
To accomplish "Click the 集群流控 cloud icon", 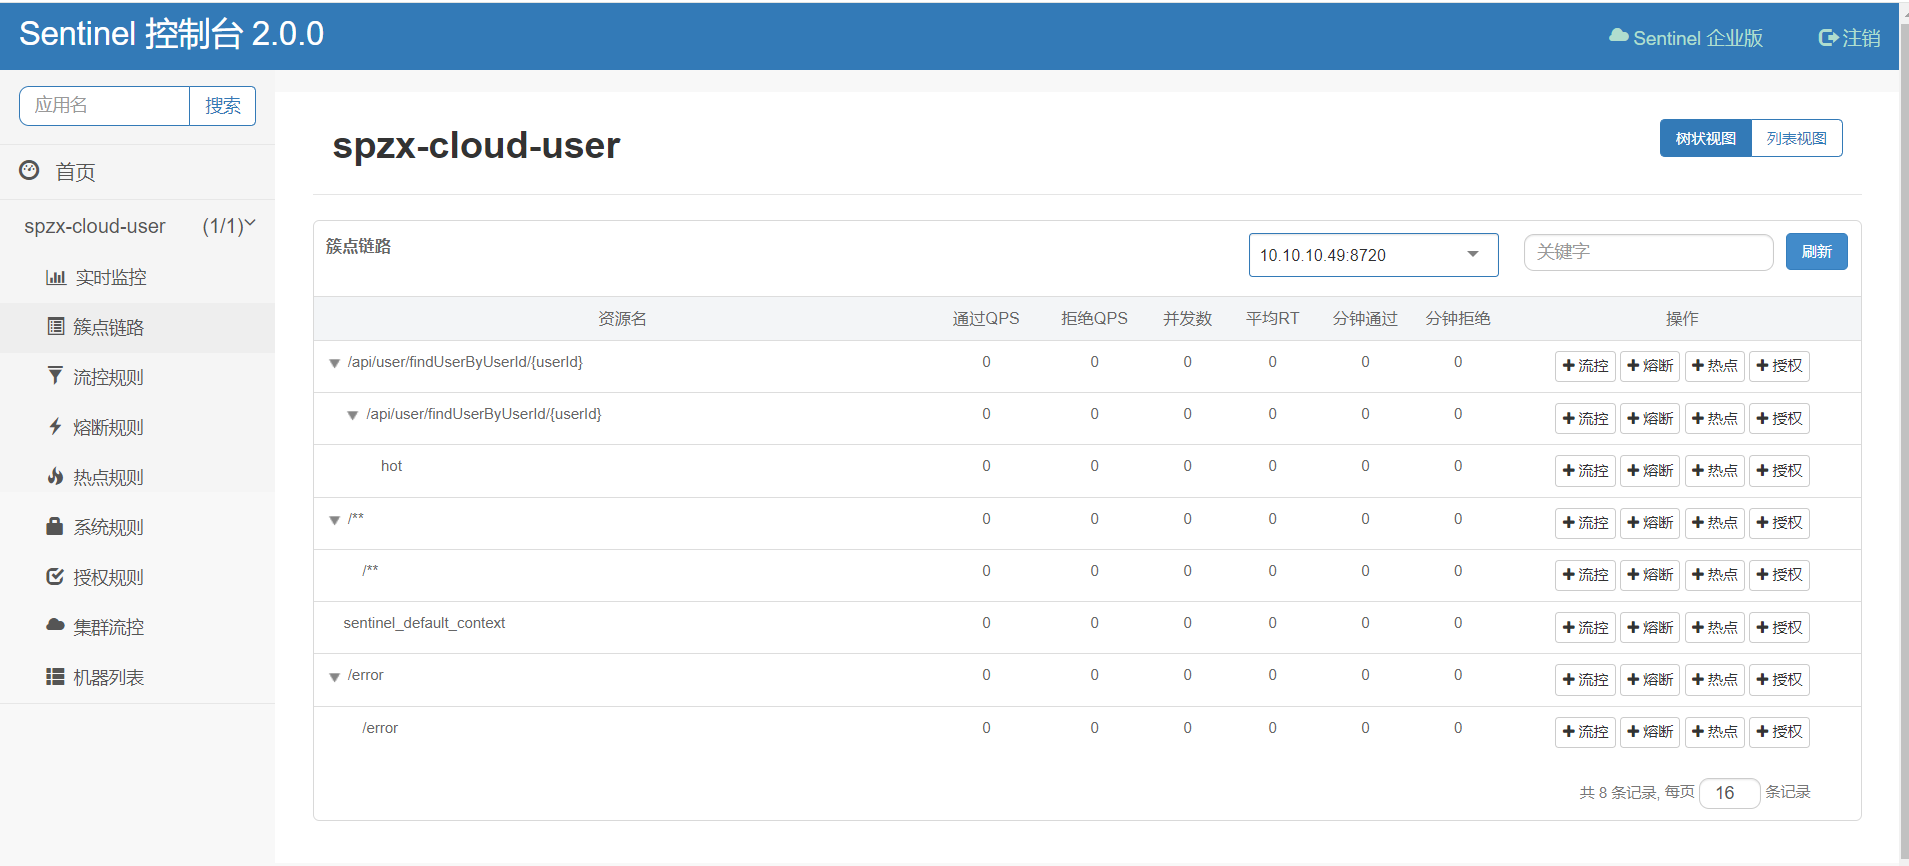I will pyautogui.click(x=55, y=626).
